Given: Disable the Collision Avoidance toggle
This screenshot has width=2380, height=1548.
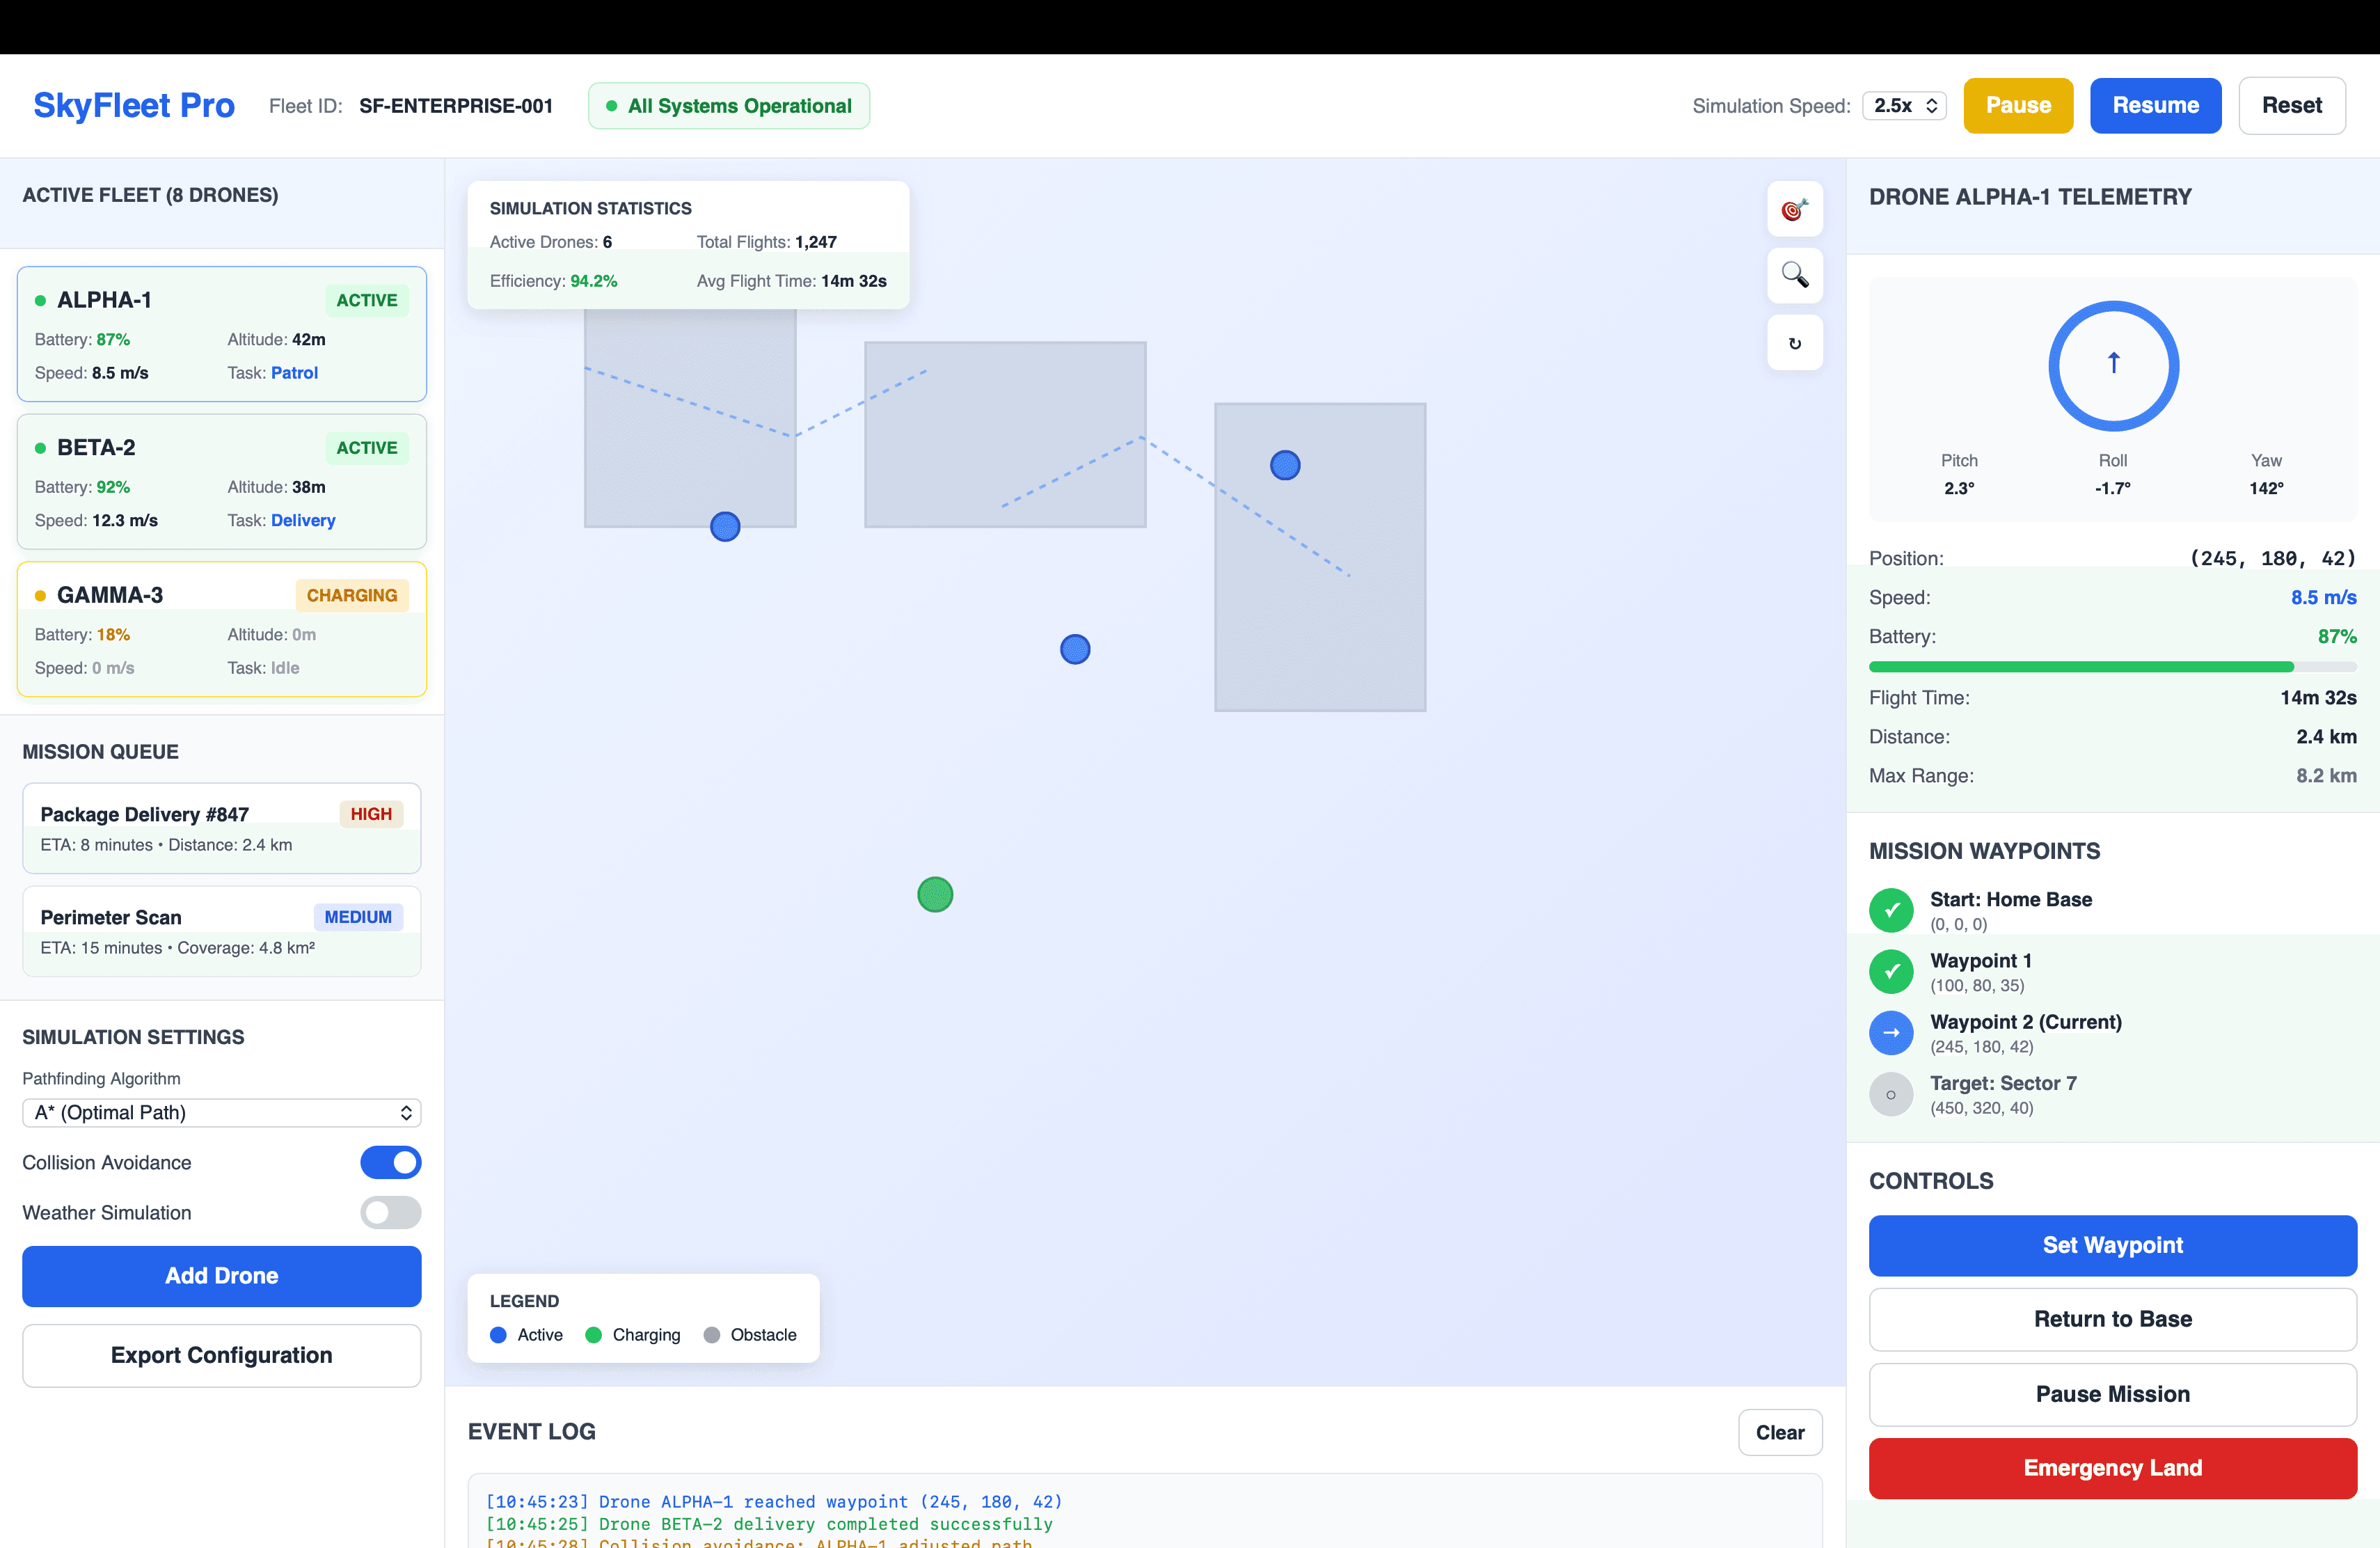Looking at the screenshot, I should point(390,1162).
